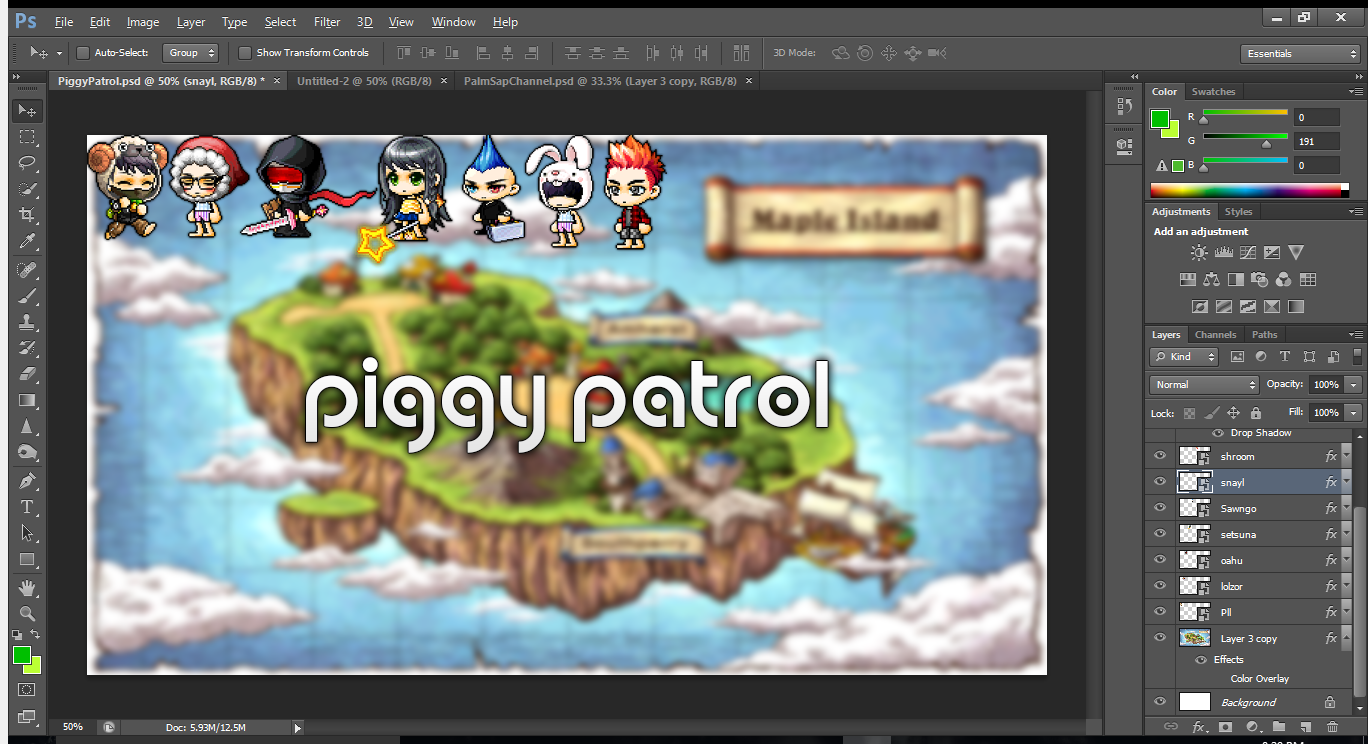The height and width of the screenshot is (744, 1368).
Task: Enable the Auto-Select checkbox
Action: coord(83,53)
